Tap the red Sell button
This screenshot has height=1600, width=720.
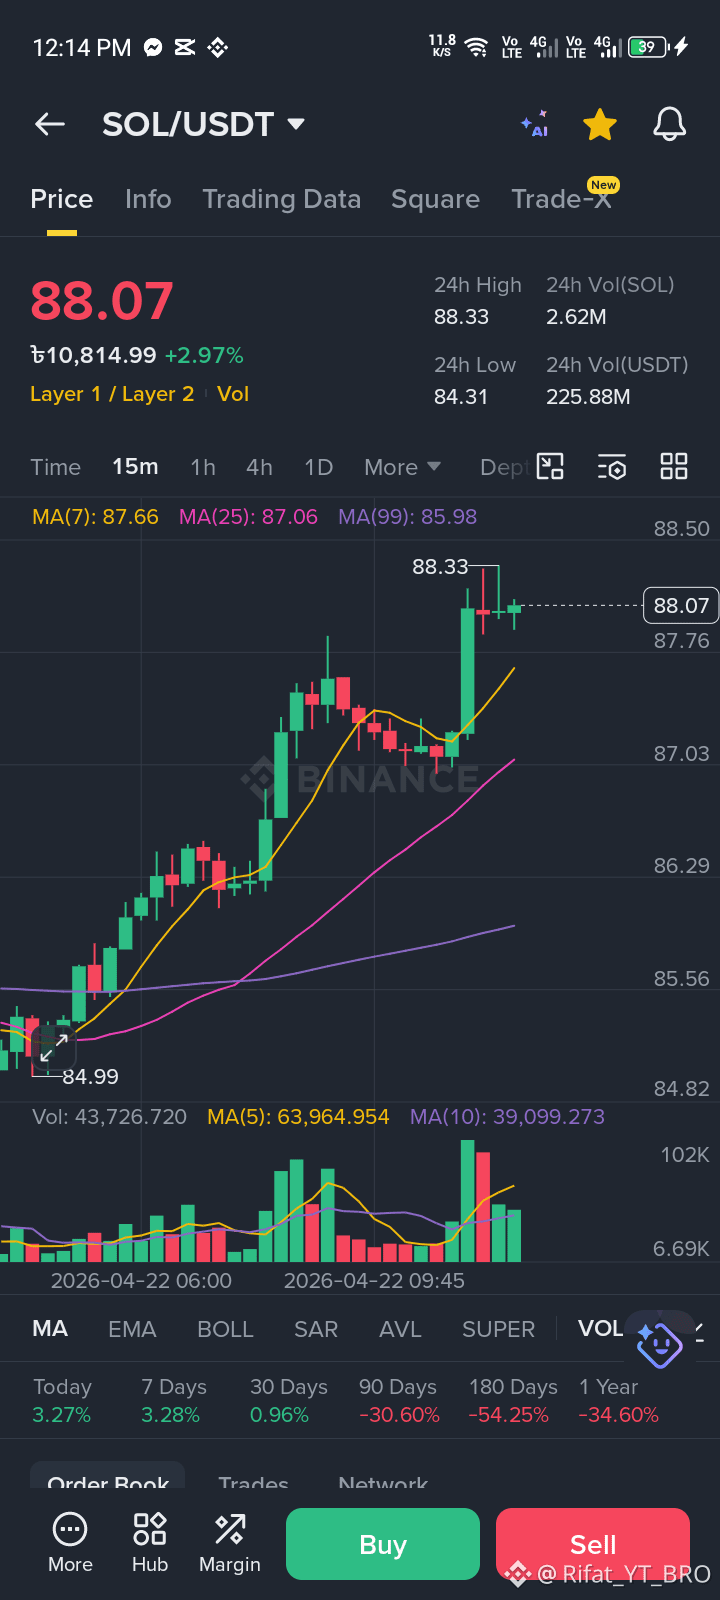(x=593, y=1544)
